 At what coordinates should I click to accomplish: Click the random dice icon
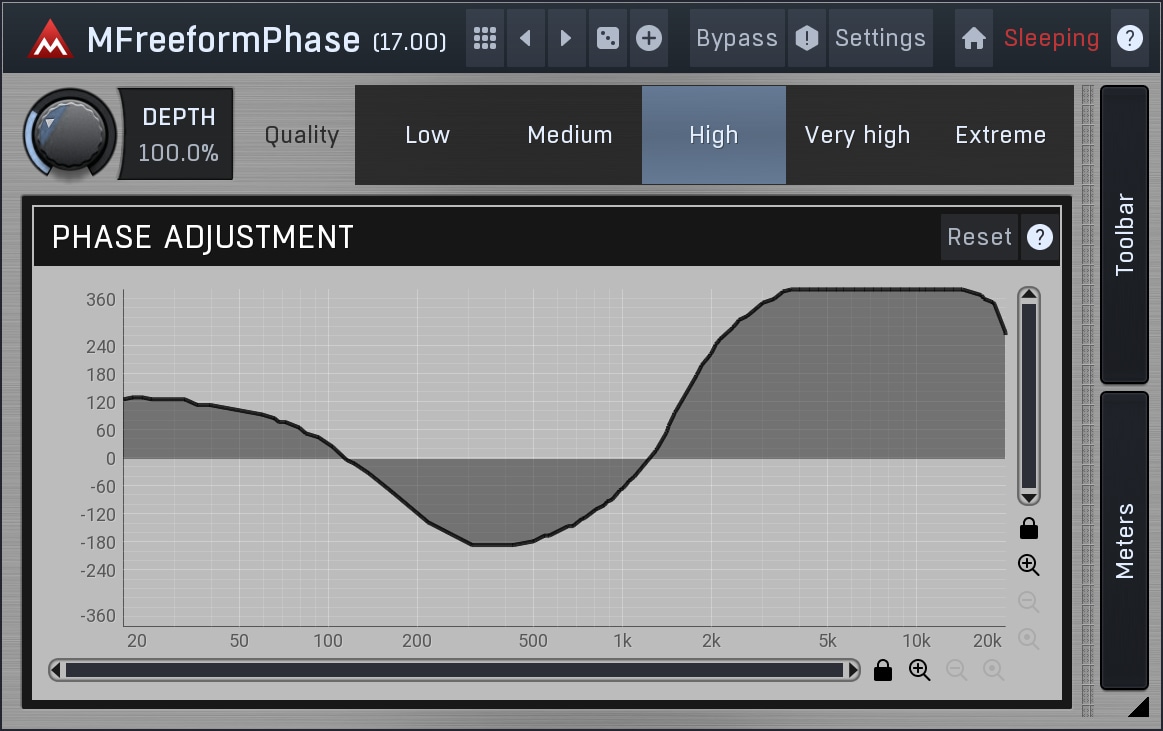tap(607, 39)
